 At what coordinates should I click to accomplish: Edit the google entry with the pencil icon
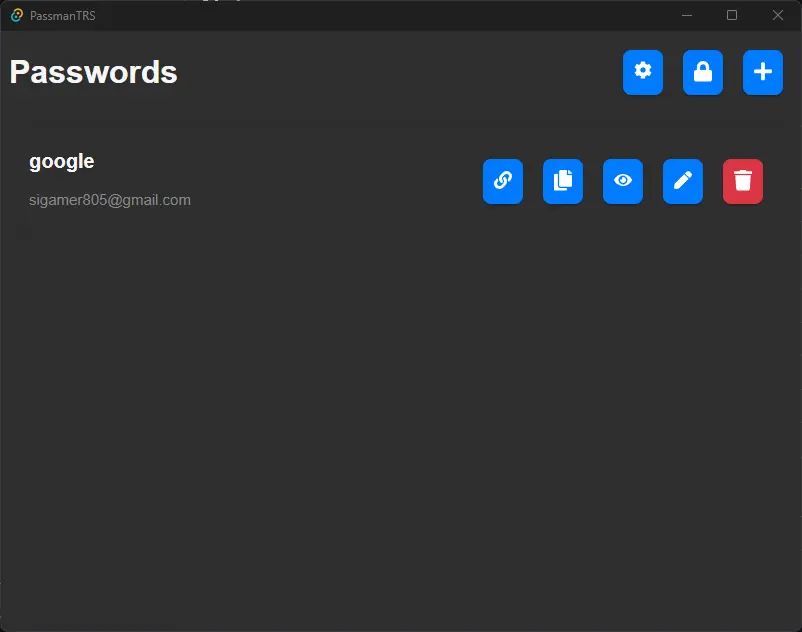click(x=682, y=181)
